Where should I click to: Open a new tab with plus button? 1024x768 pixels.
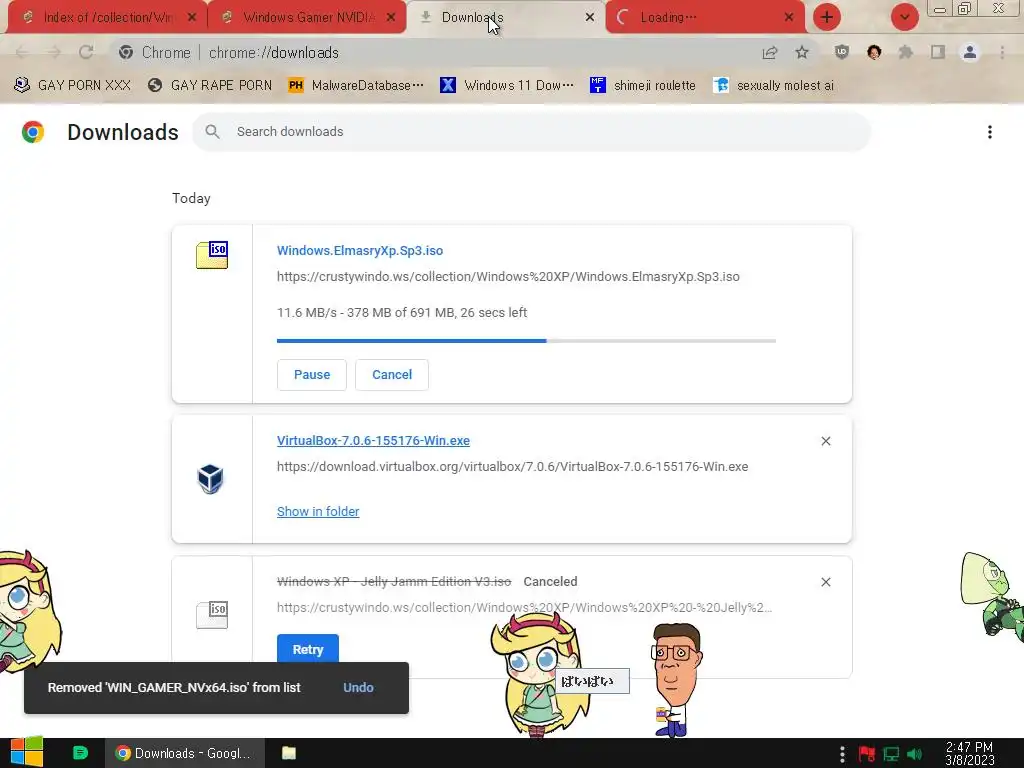click(x=827, y=18)
